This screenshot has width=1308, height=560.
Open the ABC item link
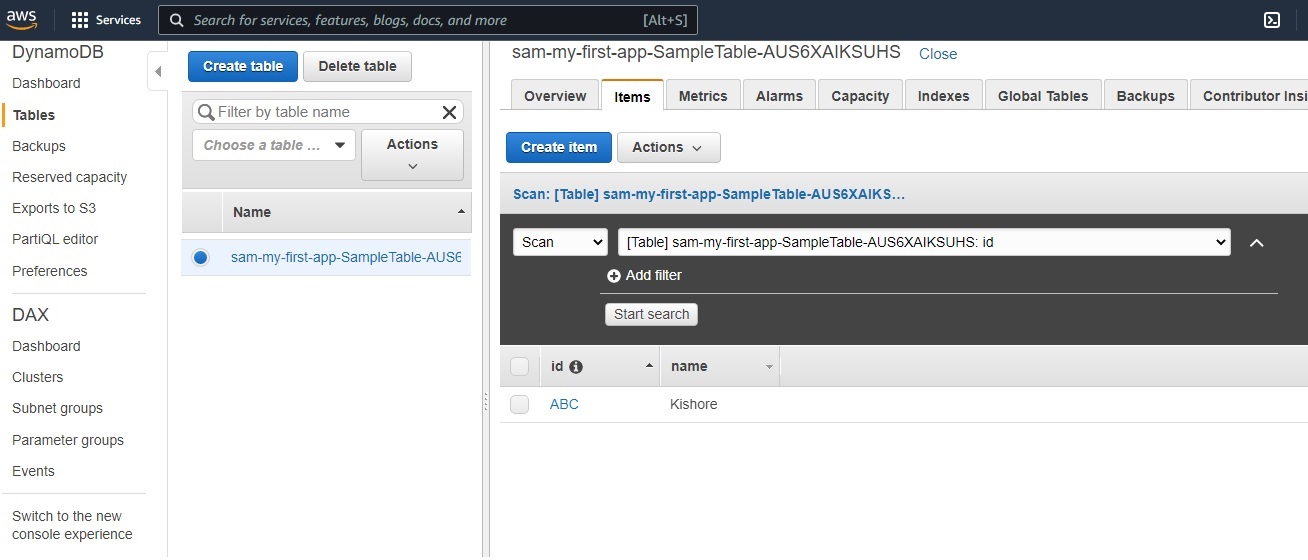tap(564, 405)
